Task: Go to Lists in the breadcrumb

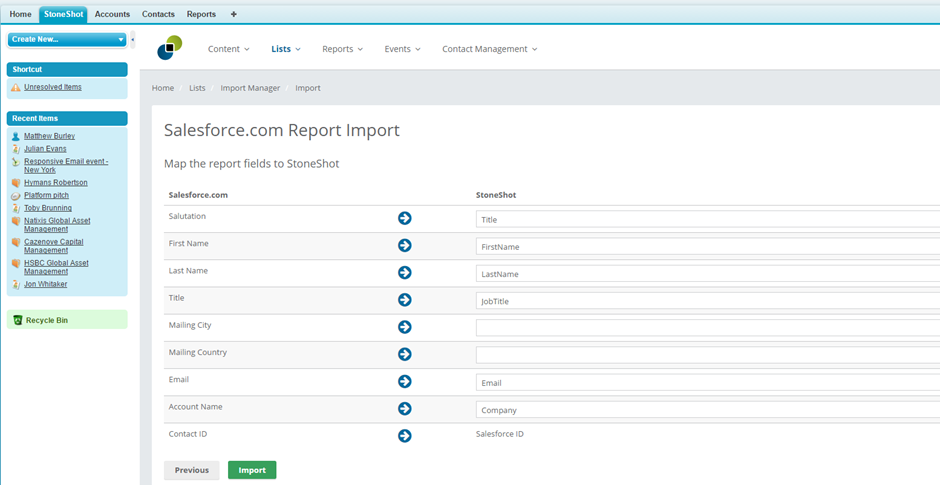Action: (197, 88)
